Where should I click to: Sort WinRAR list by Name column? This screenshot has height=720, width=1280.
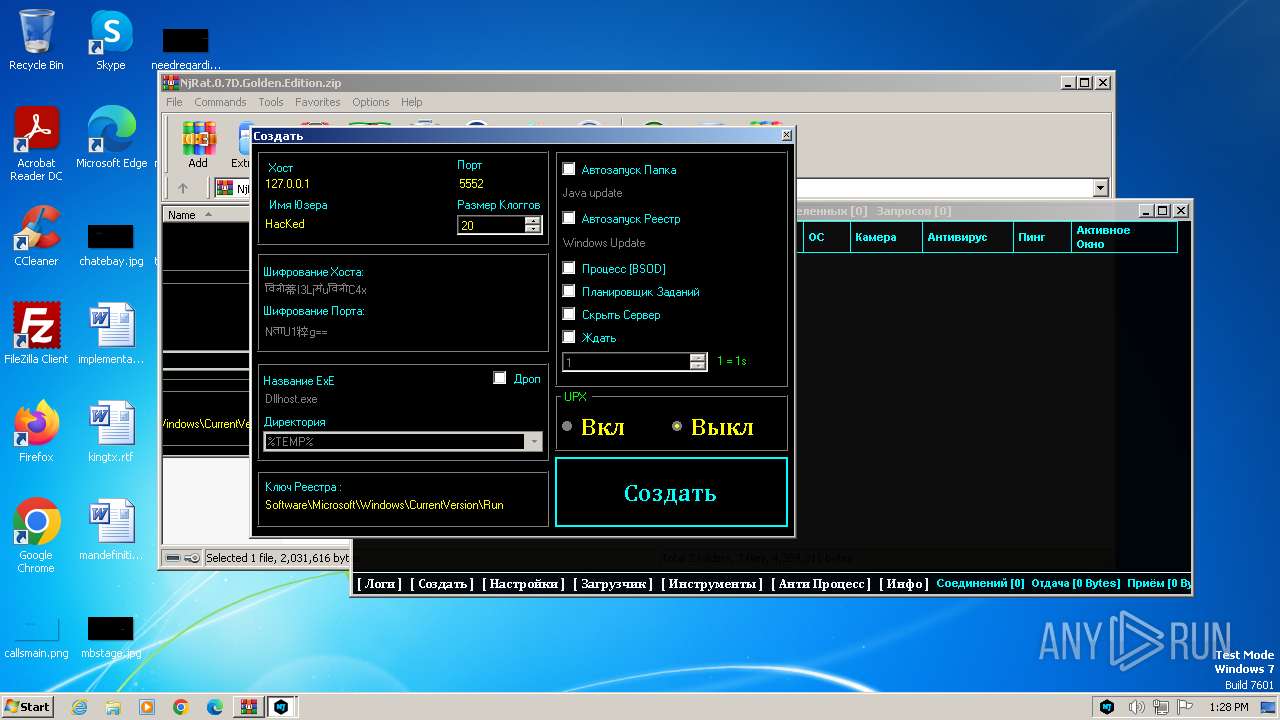click(x=182, y=215)
